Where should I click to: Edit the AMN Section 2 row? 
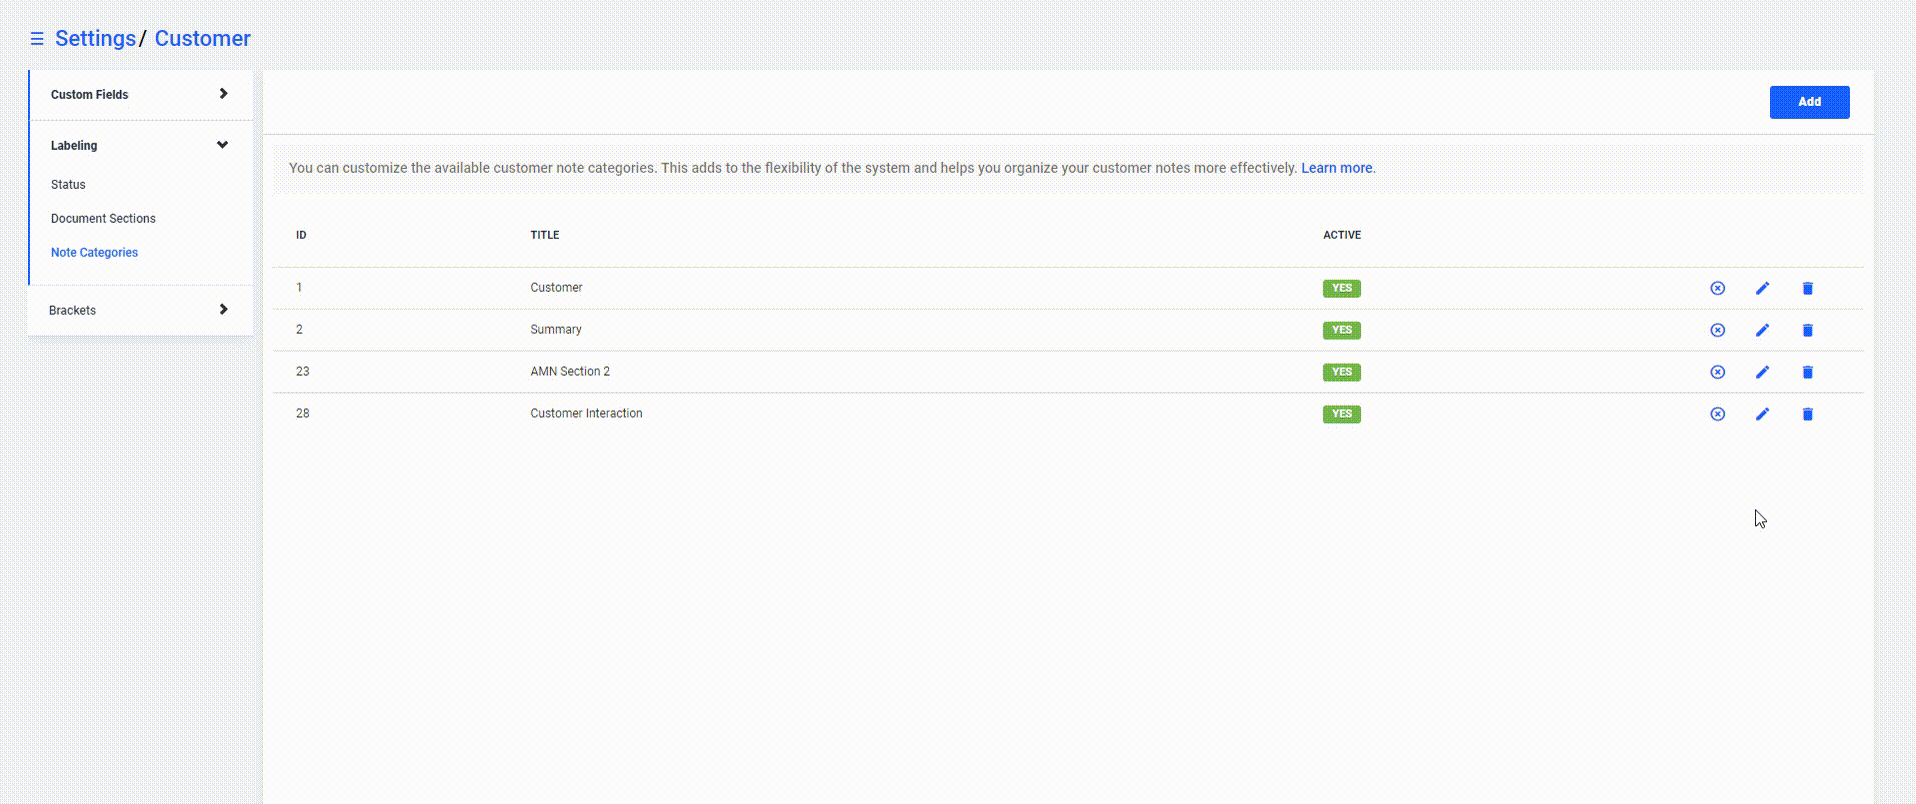(1762, 372)
